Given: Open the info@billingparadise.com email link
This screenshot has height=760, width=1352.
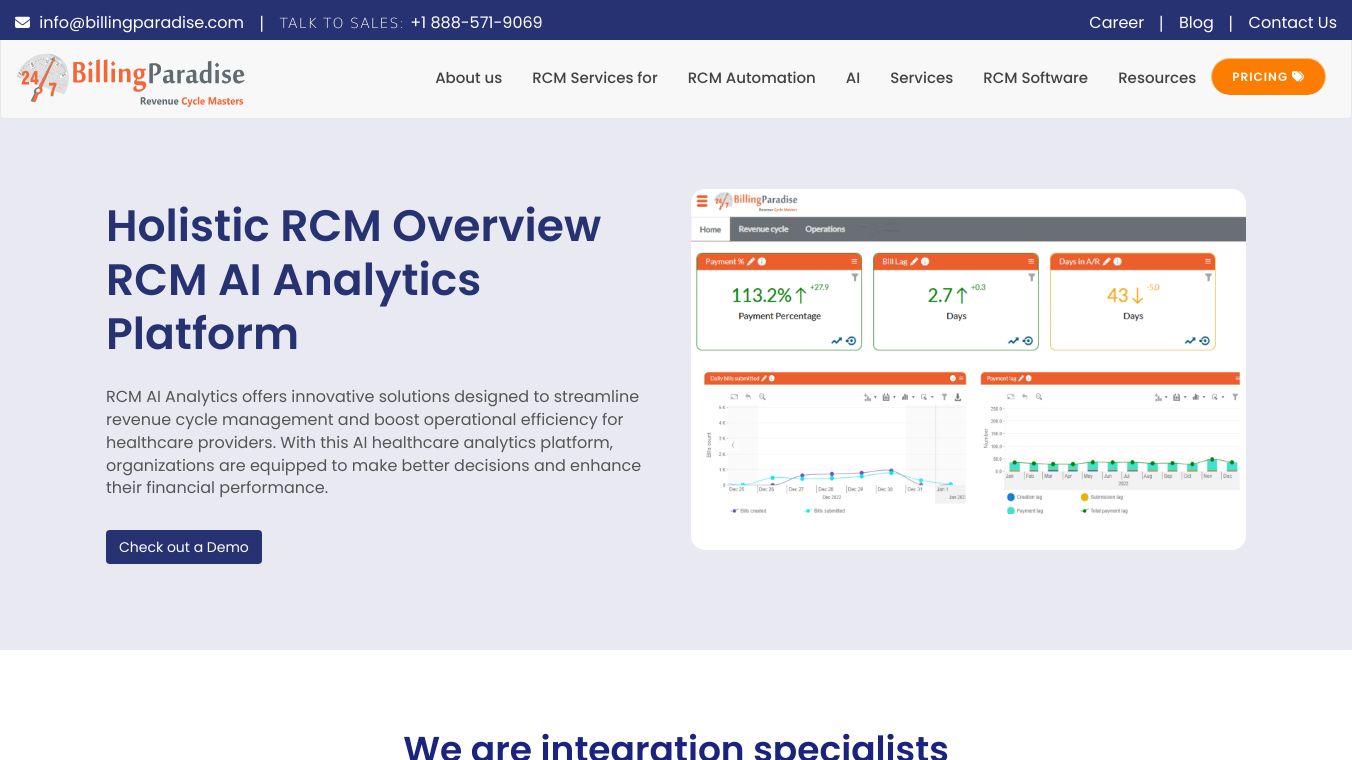Looking at the screenshot, I should [x=142, y=22].
